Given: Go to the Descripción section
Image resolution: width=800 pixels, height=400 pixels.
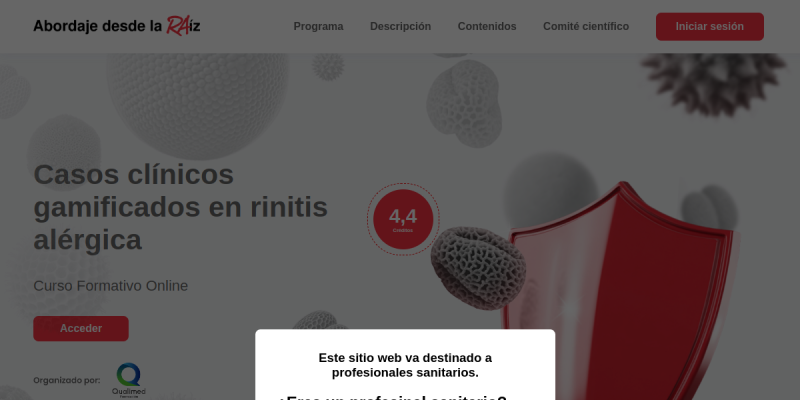Looking at the screenshot, I should [401, 27].
